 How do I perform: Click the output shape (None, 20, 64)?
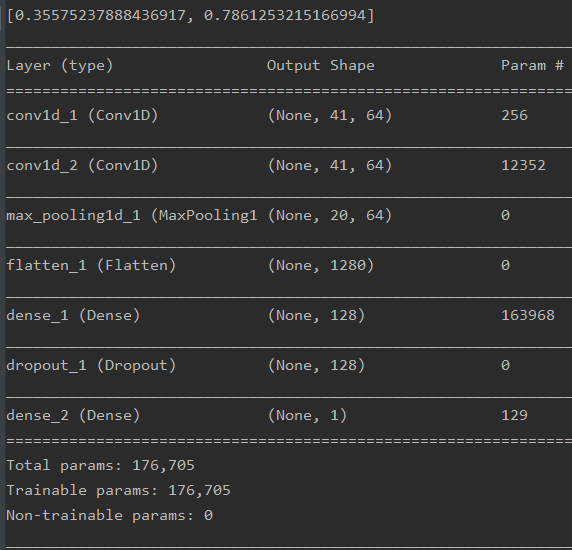[x=330, y=216]
